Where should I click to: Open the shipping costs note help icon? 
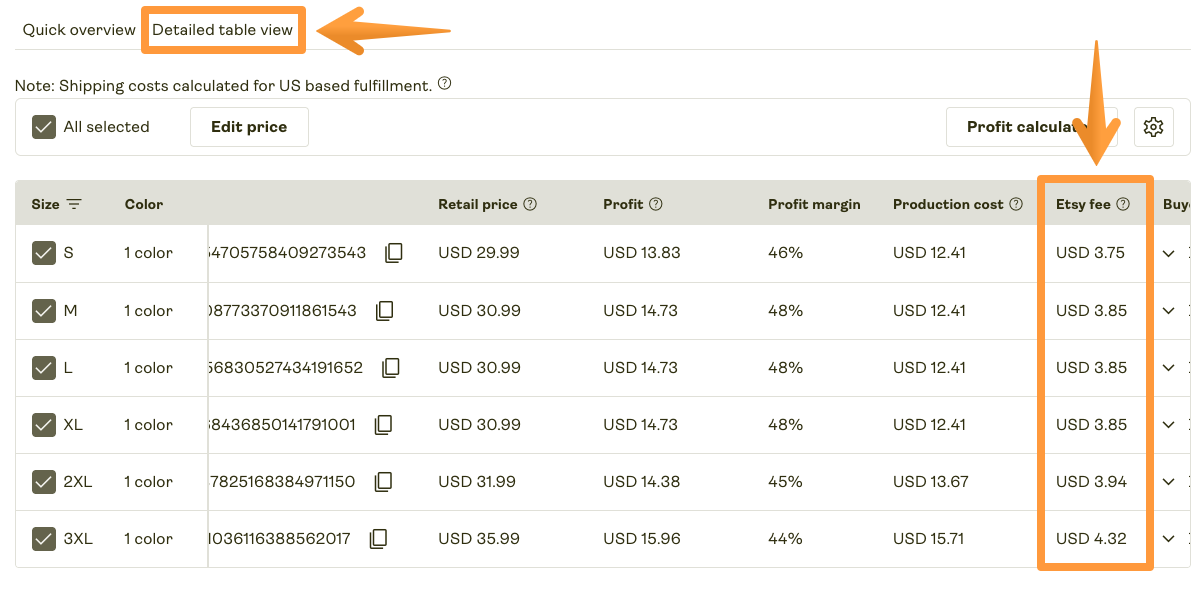coord(443,85)
